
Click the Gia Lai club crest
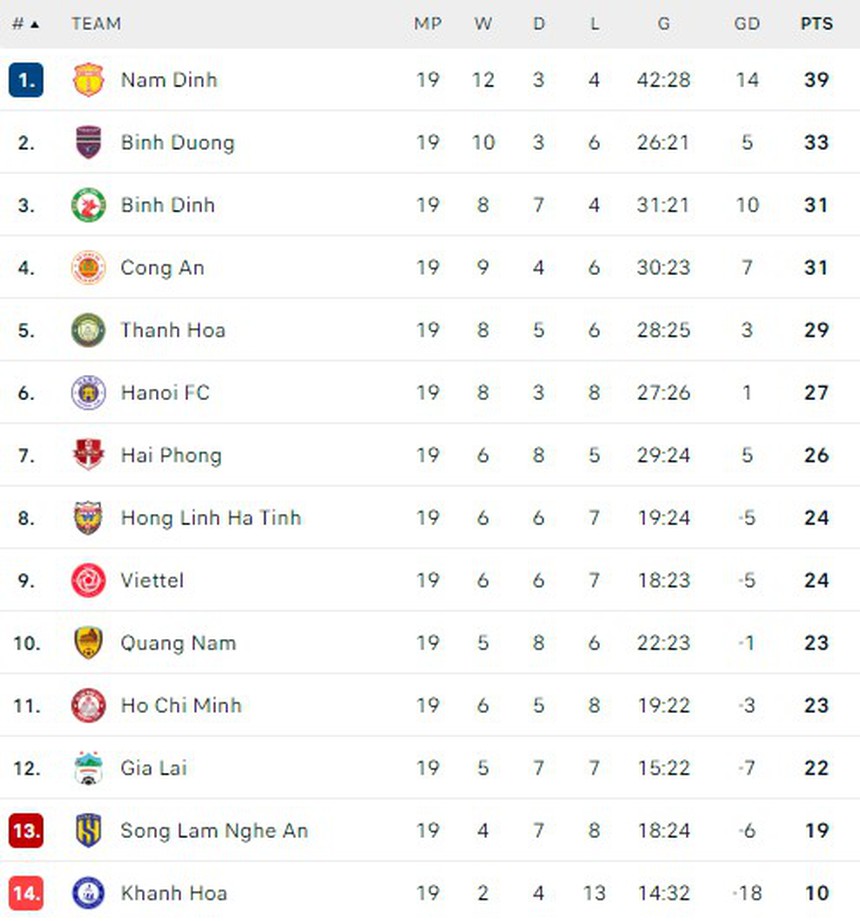(x=87, y=768)
